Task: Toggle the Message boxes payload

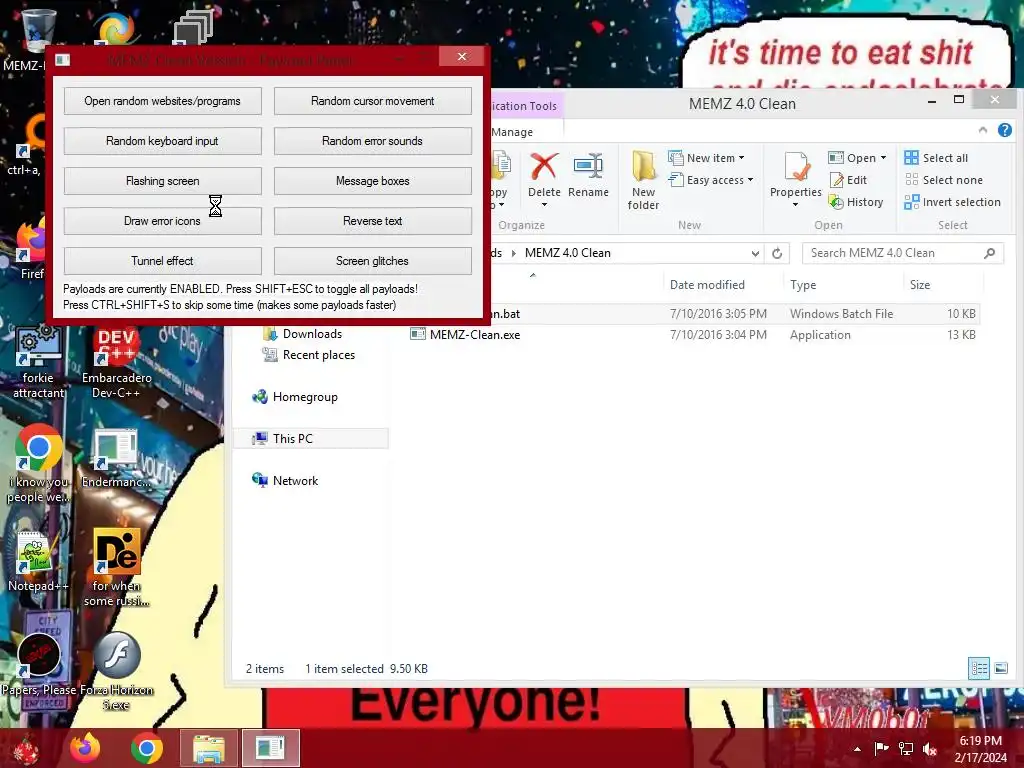Action: click(x=372, y=181)
